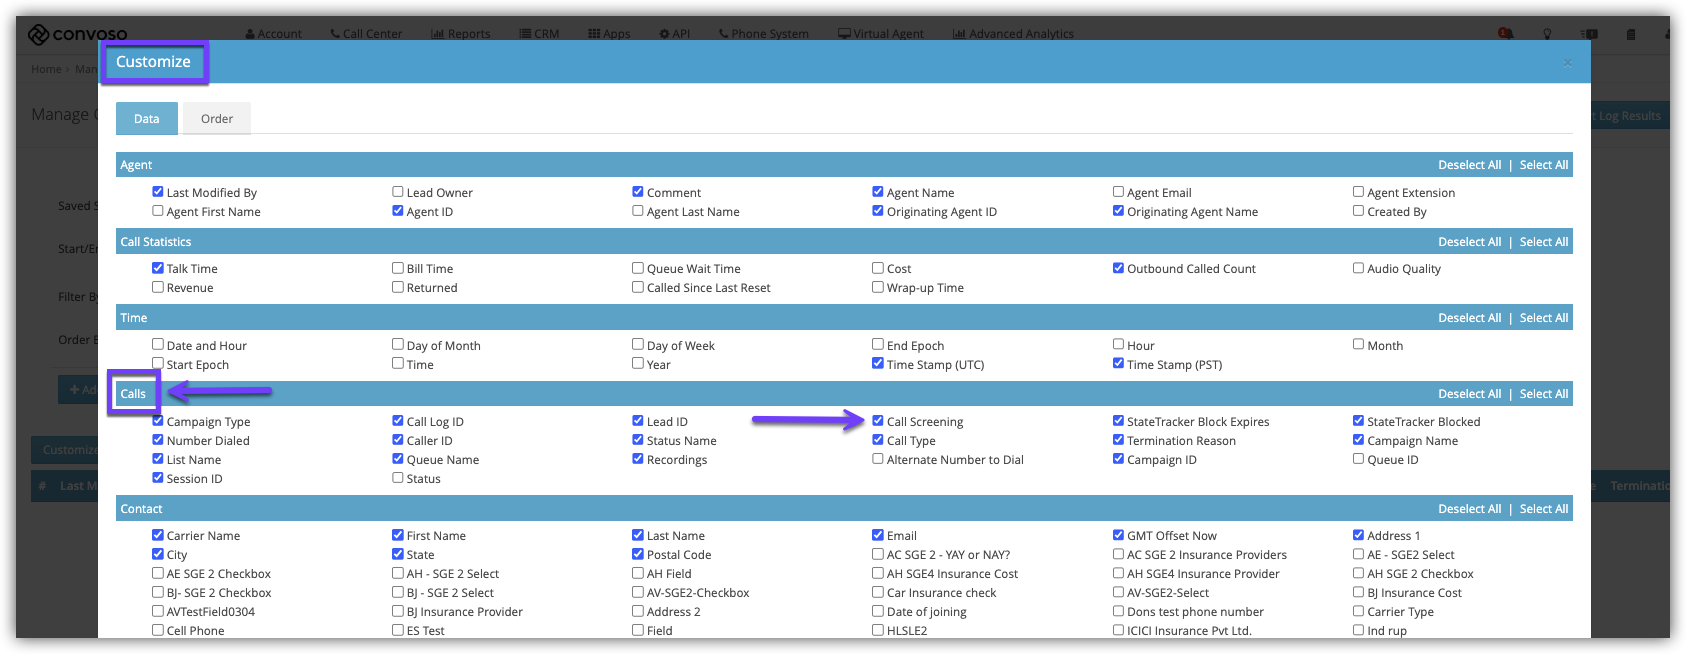The height and width of the screenshot is (654, 1686).
Task: Open the red notification alert icon
Action: 1505,33
